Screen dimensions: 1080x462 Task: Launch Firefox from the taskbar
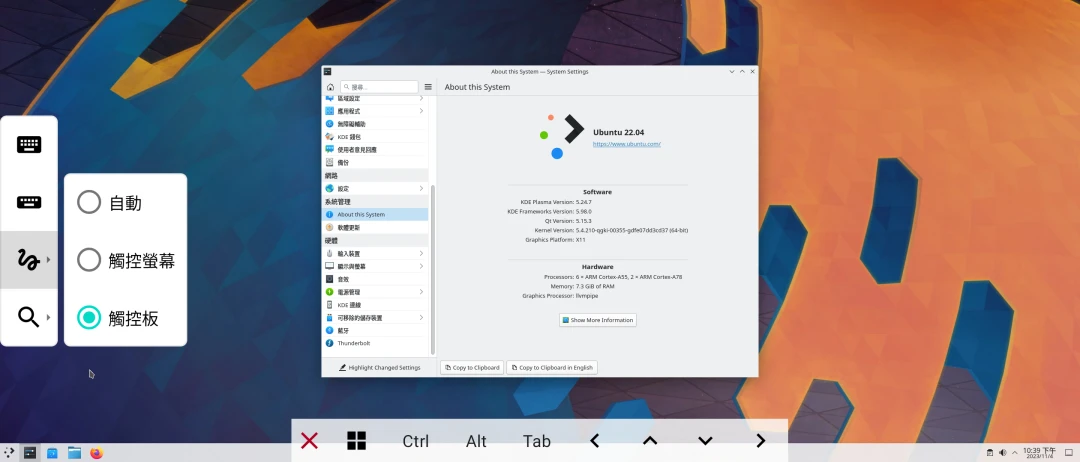pyautogui.click(x=97, y=453)
